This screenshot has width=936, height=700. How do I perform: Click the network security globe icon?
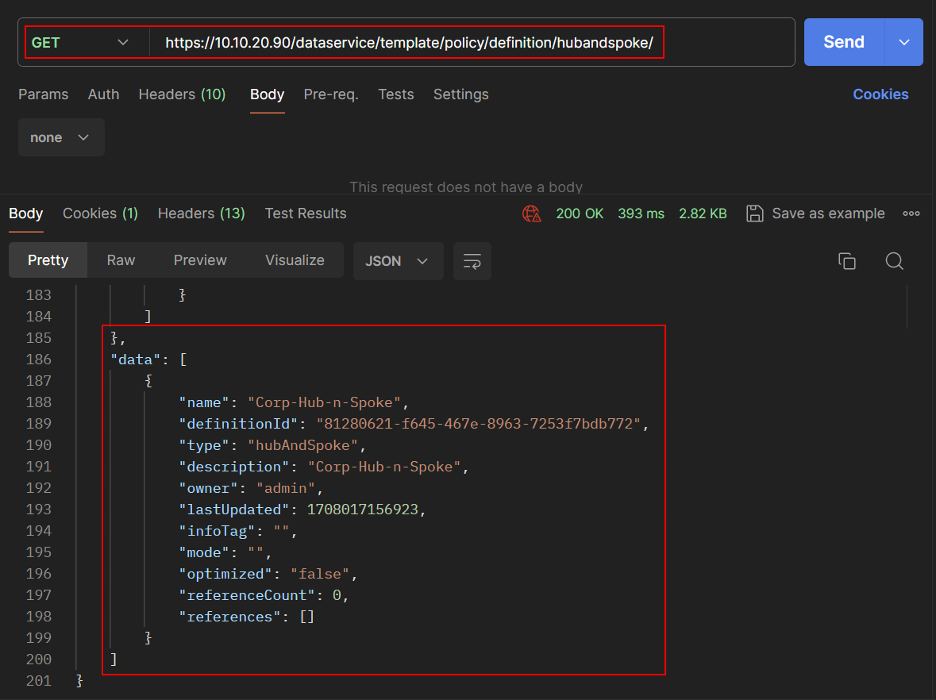pyautogui.click(x=531, y=213)
